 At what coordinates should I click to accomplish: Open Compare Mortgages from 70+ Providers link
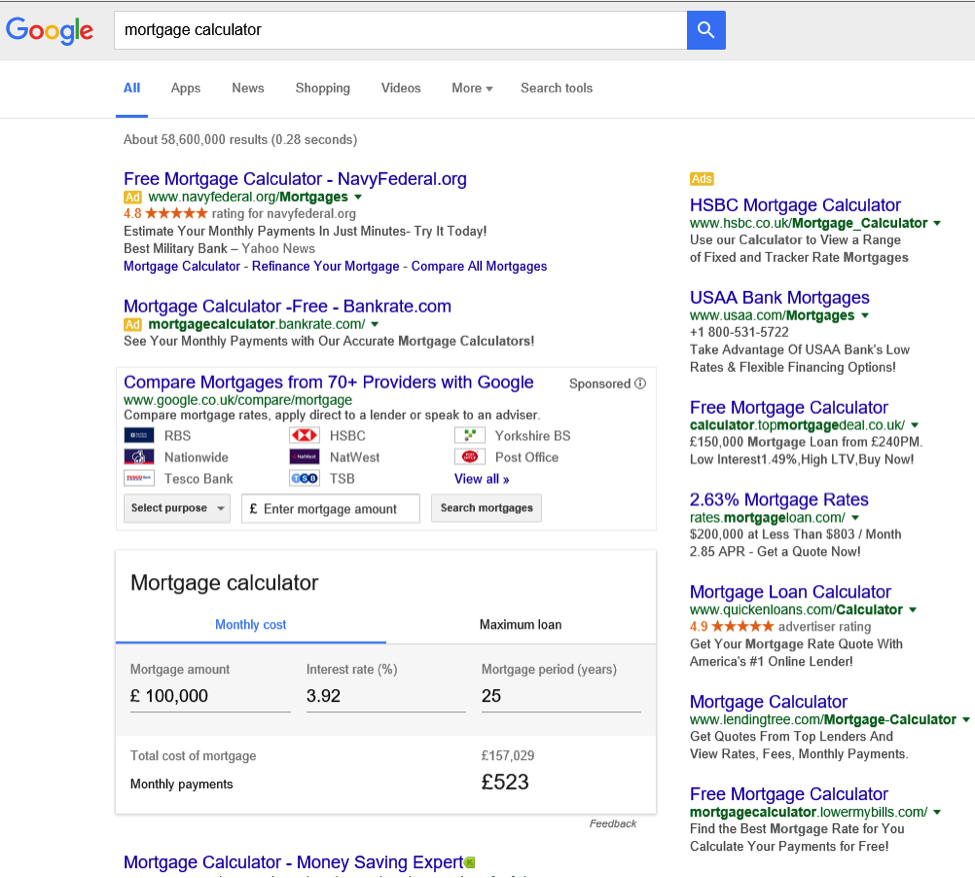(x=328, y=382)
